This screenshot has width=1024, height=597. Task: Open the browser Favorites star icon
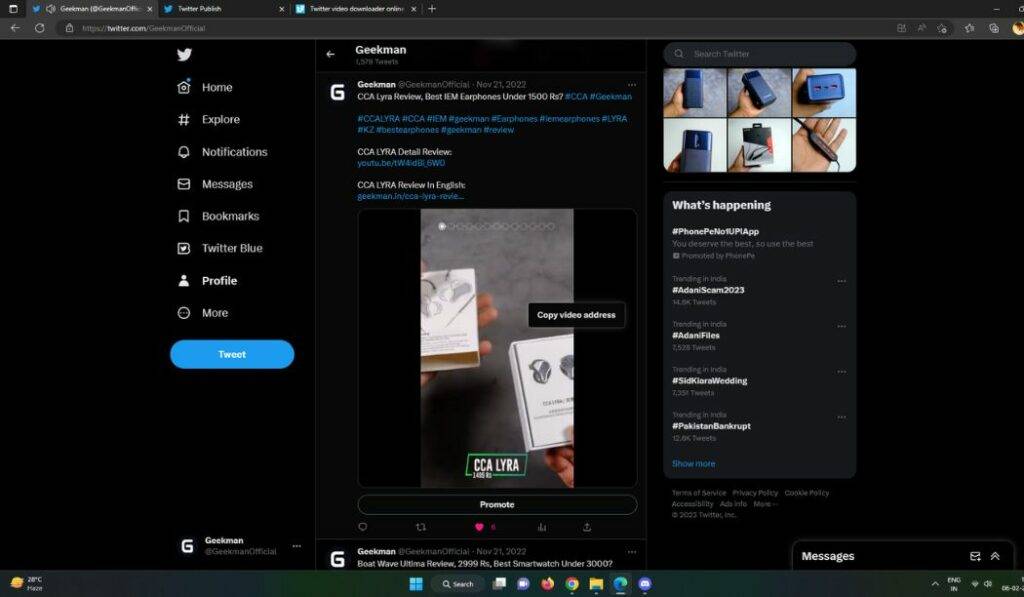pyautogui.click(x=970, y=28)
